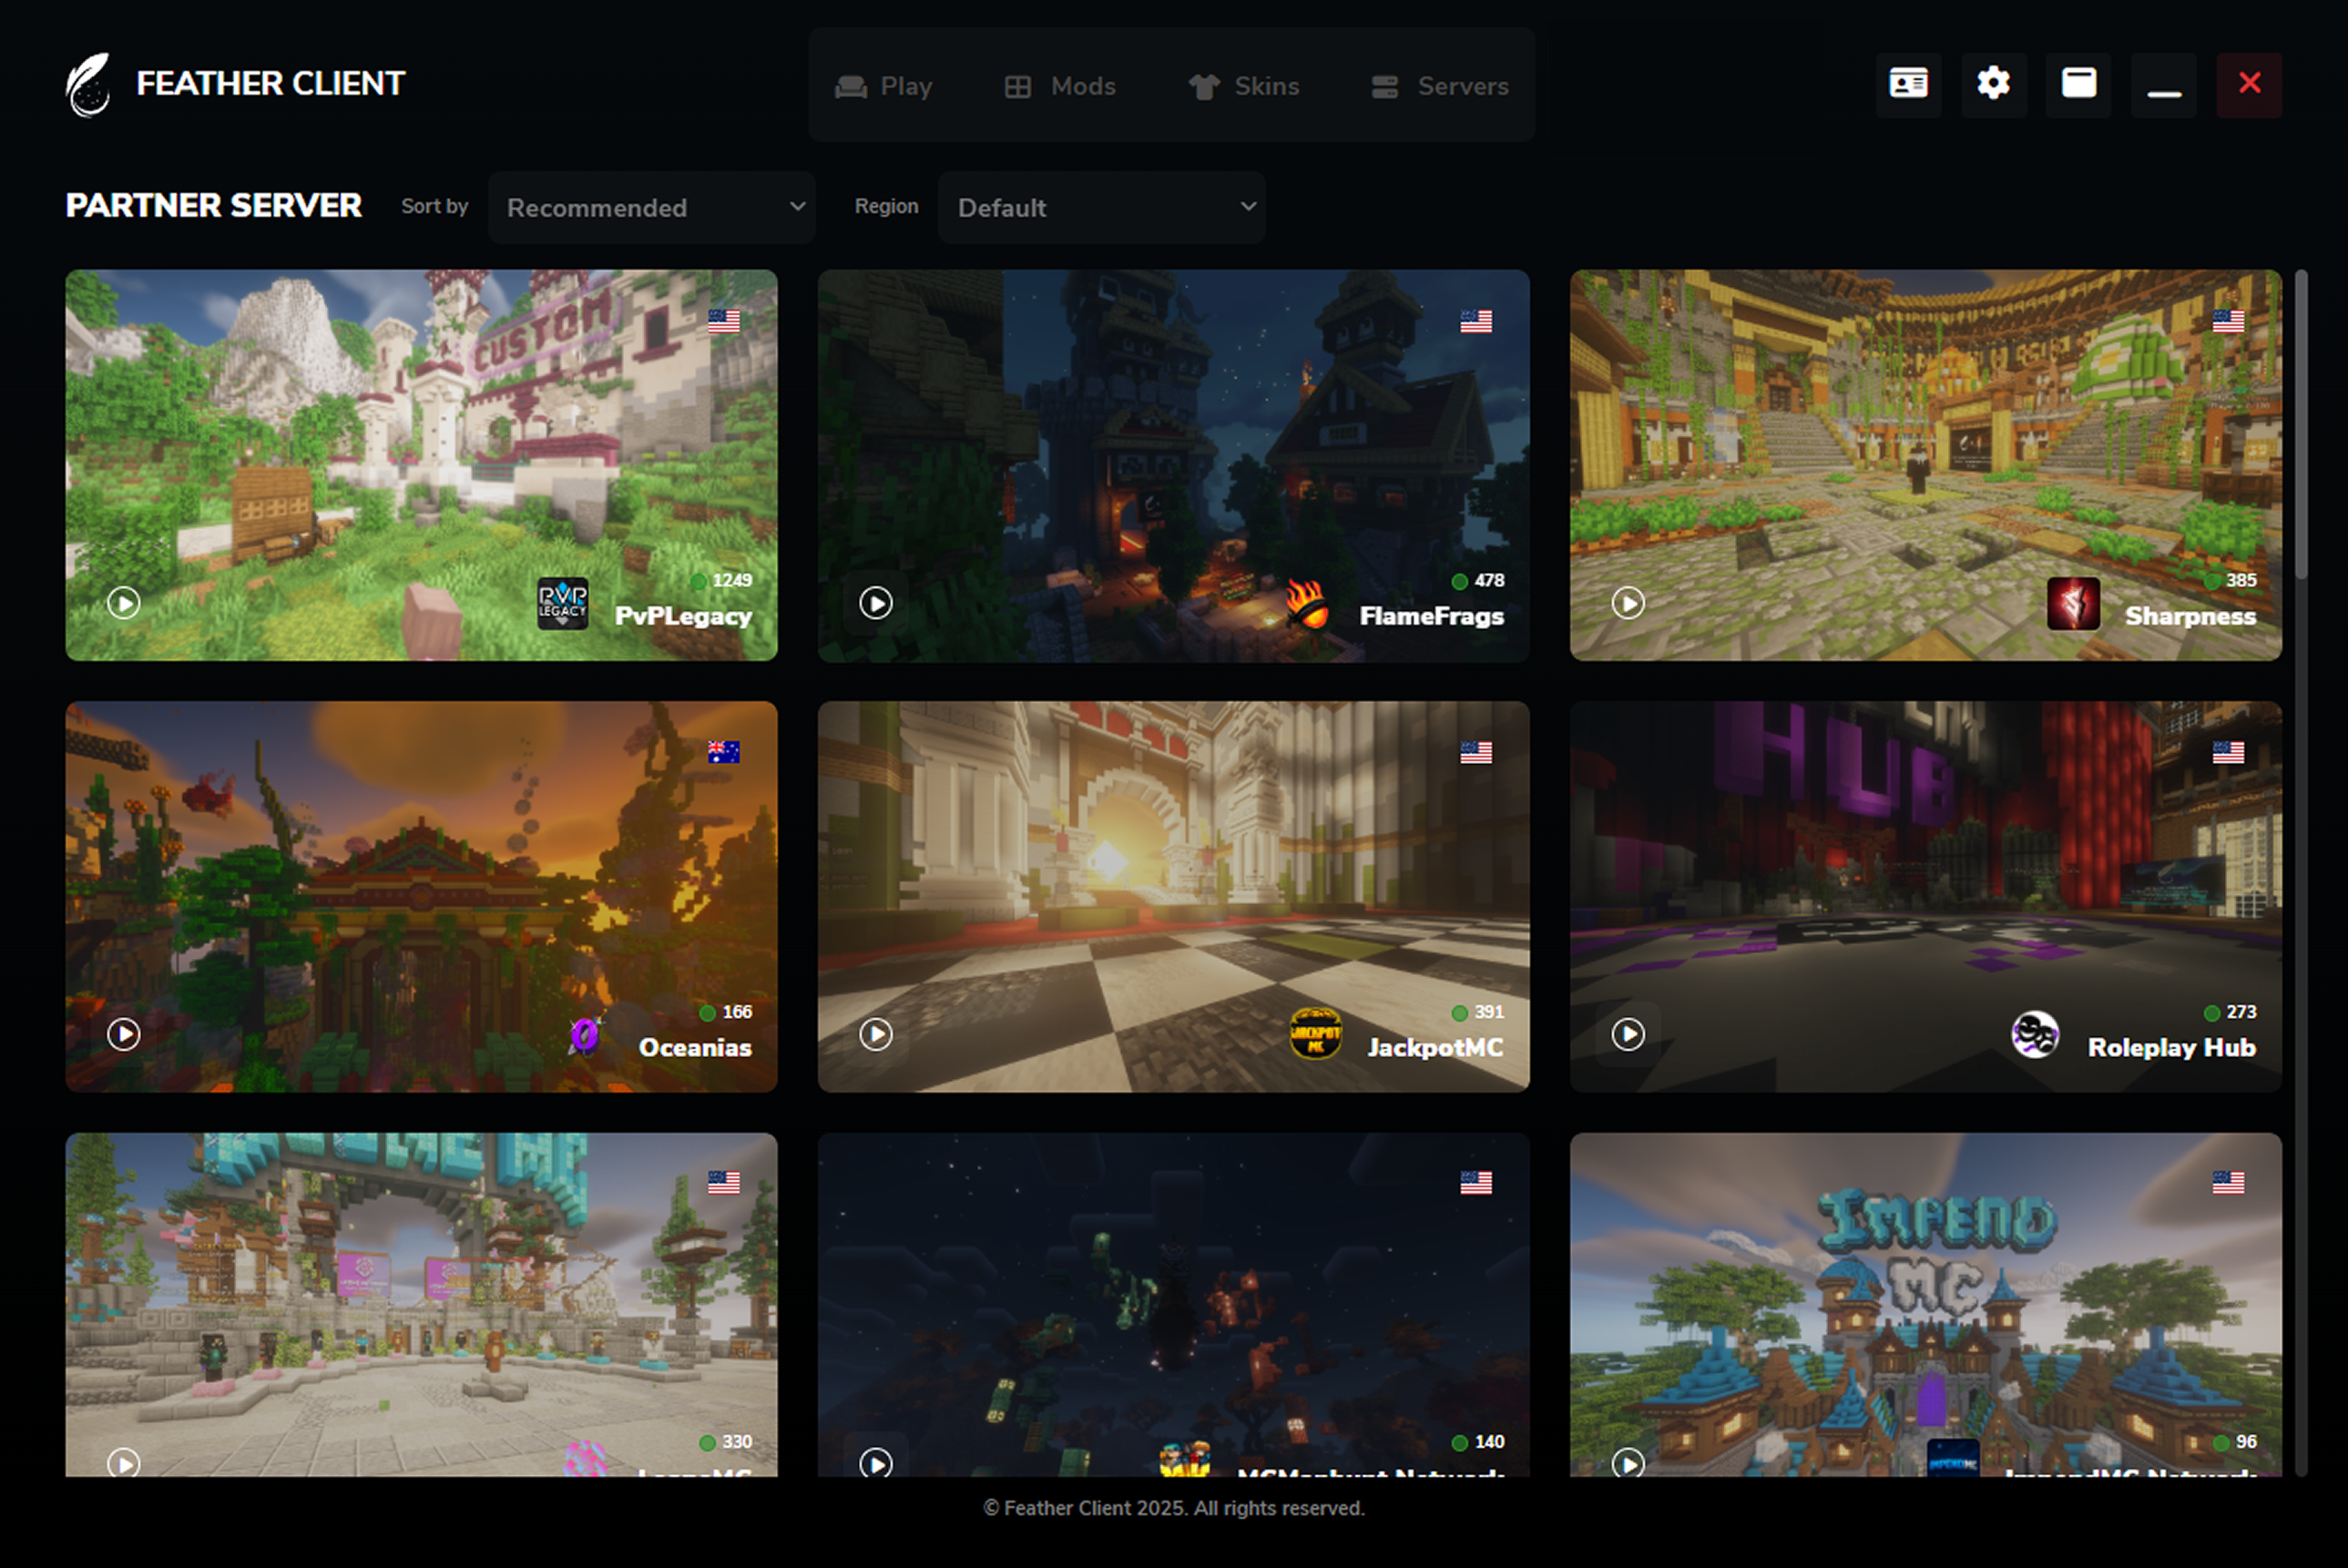Open settings gear icon
This screenshot has width=2348, height=1568.
(1993, 84)
